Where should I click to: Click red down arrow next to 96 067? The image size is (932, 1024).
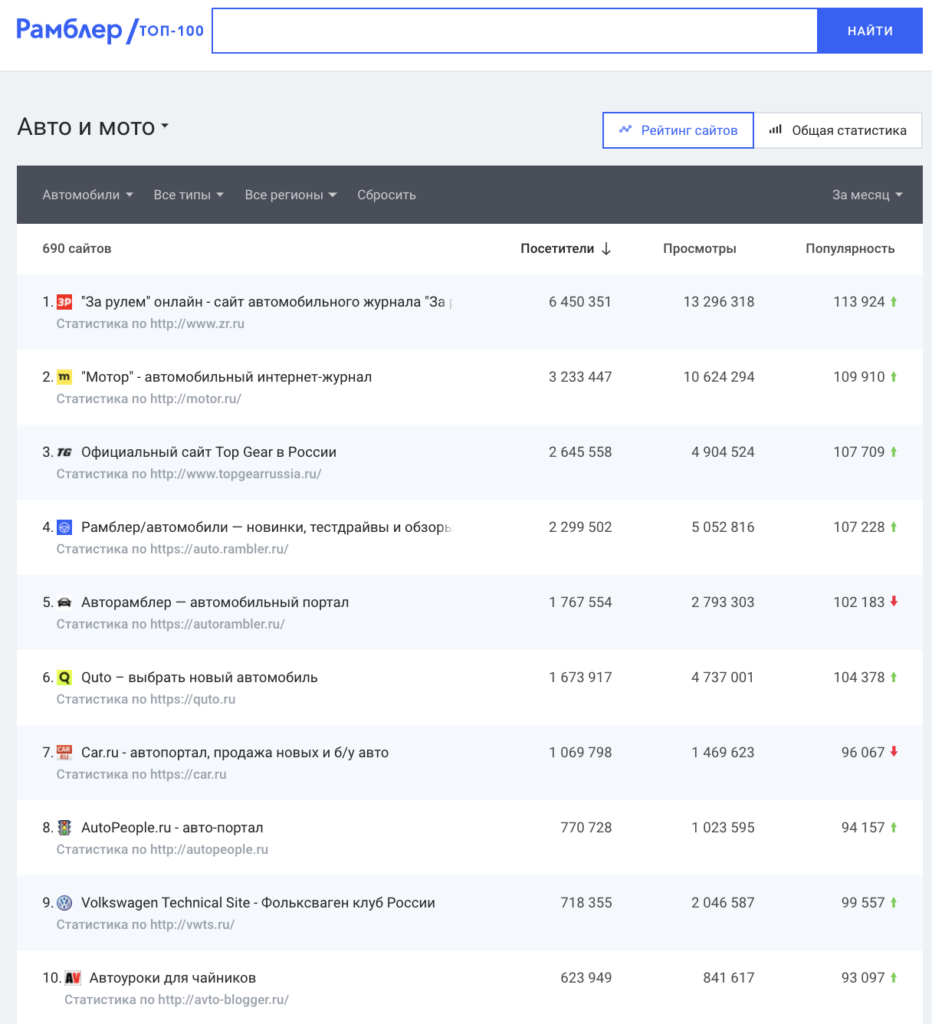tap(893, 752)
